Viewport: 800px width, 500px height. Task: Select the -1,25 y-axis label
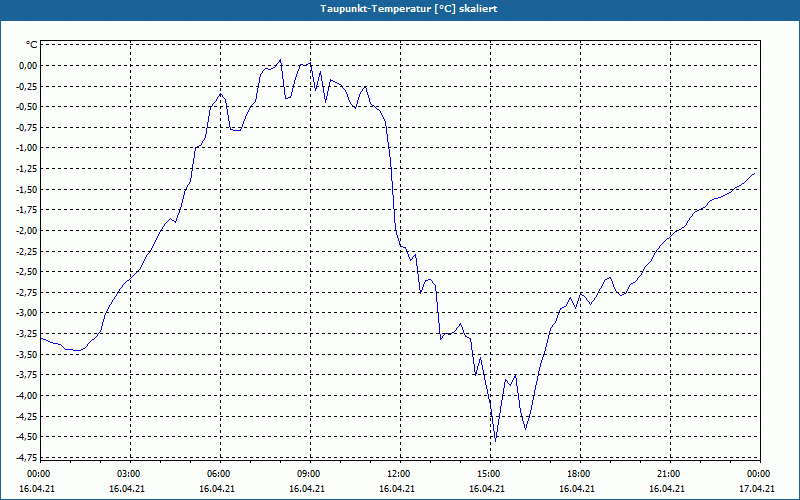tap(27, 168)
